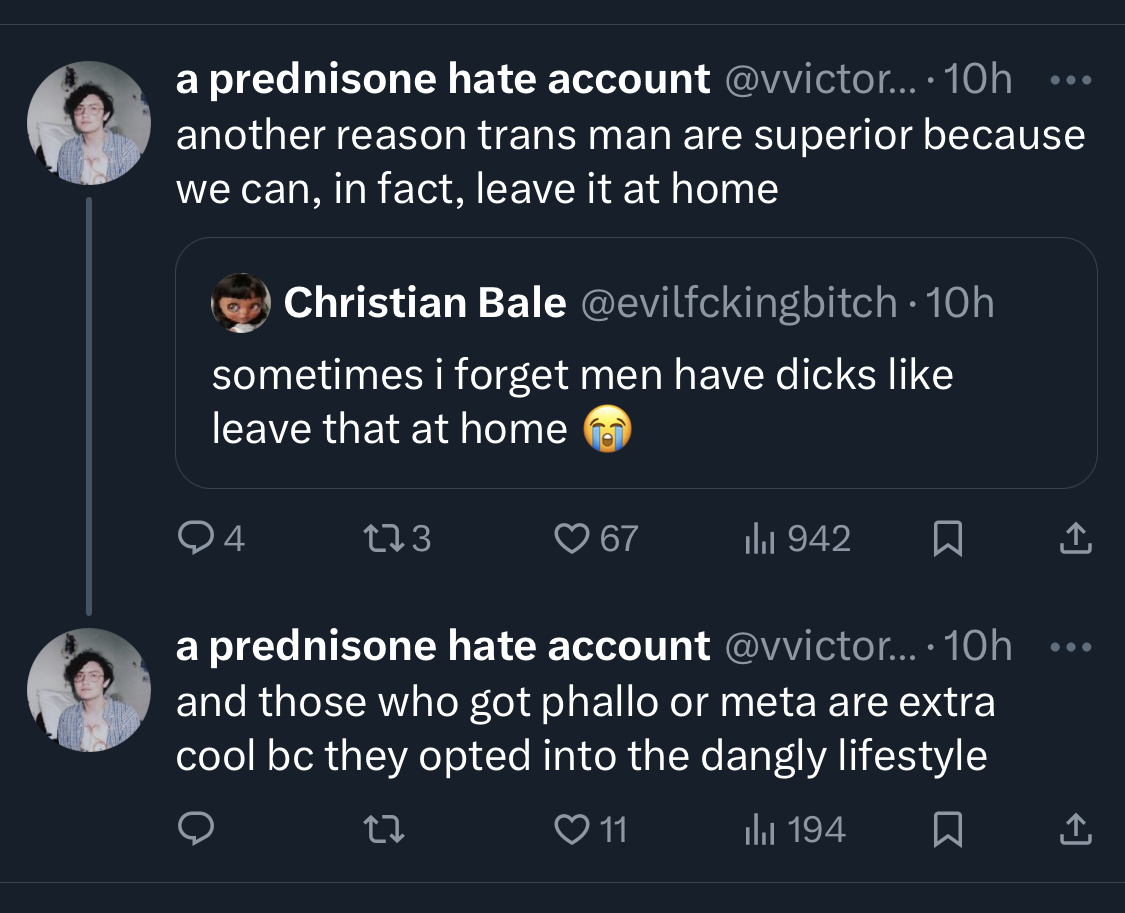This screenshot has height=913, width=1125.
Task: View analytics showing 194 views
Action: pos(795,829)
